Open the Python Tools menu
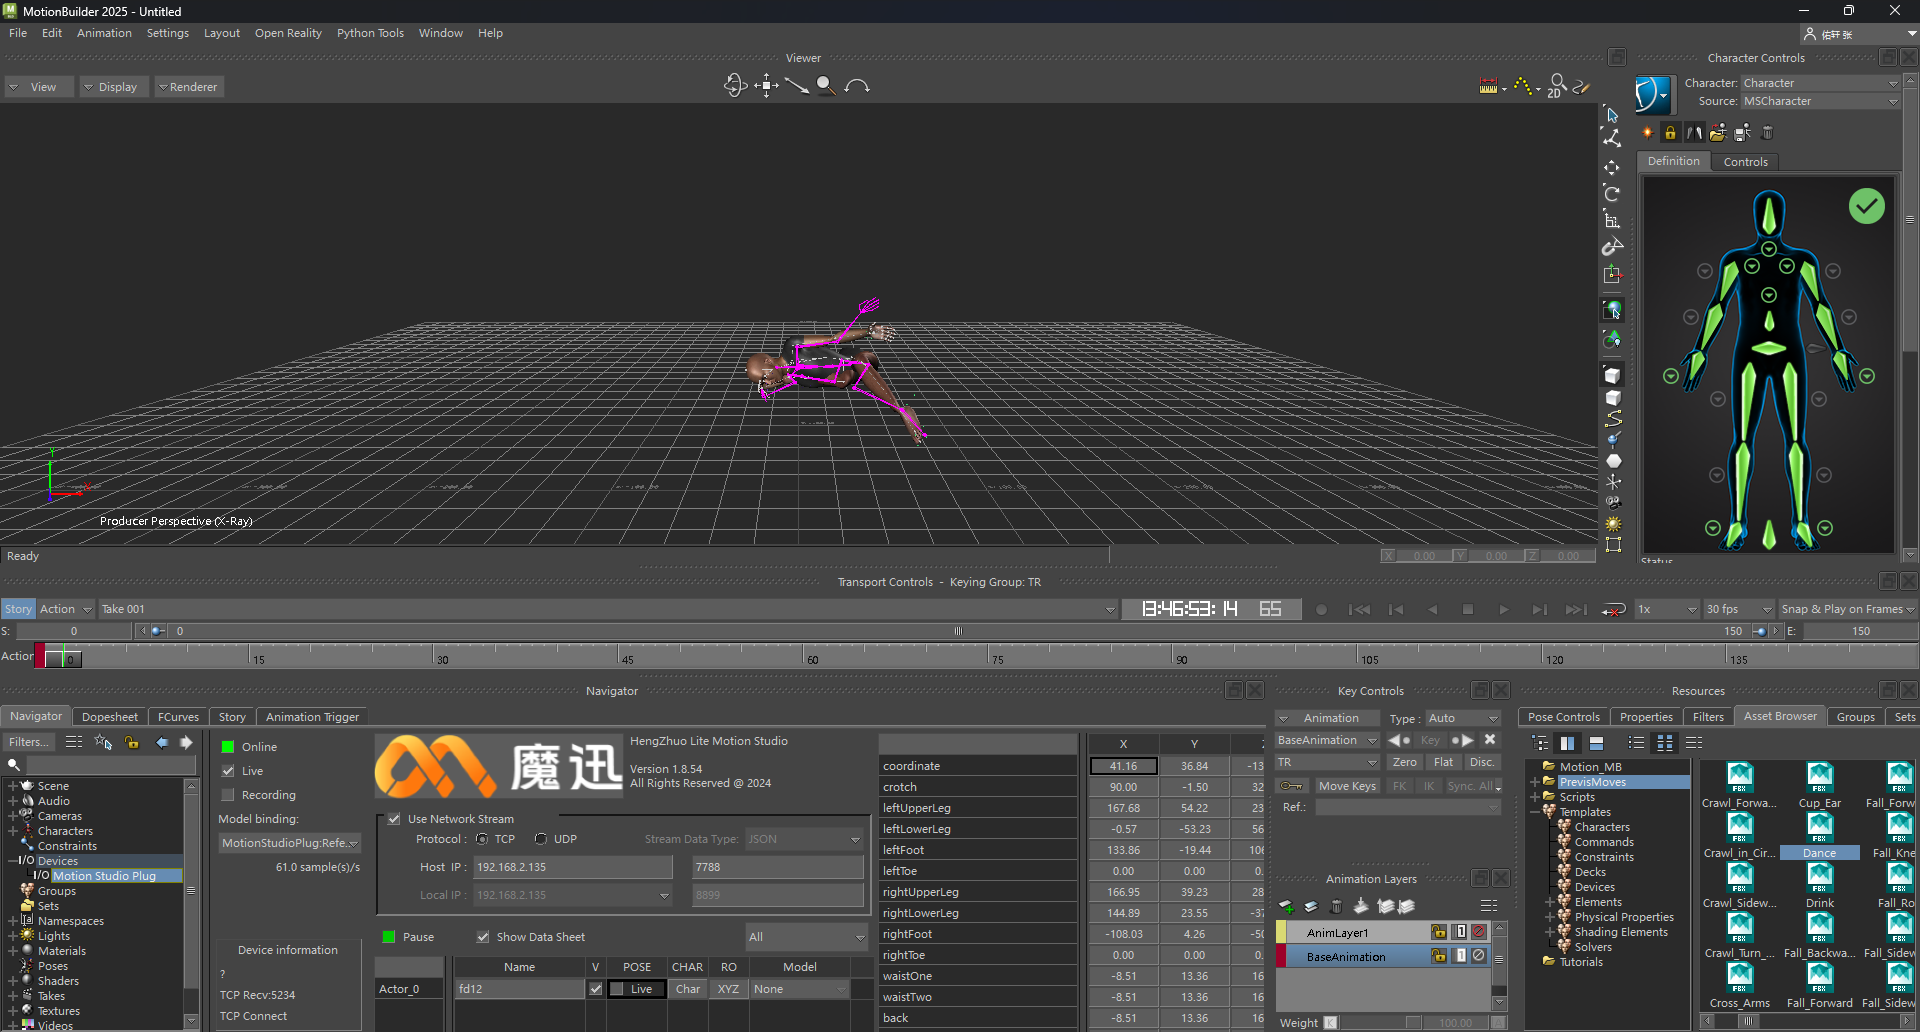Image resolution: width=1920 pixels, height=1032 pixels. (x=370, y=33)
